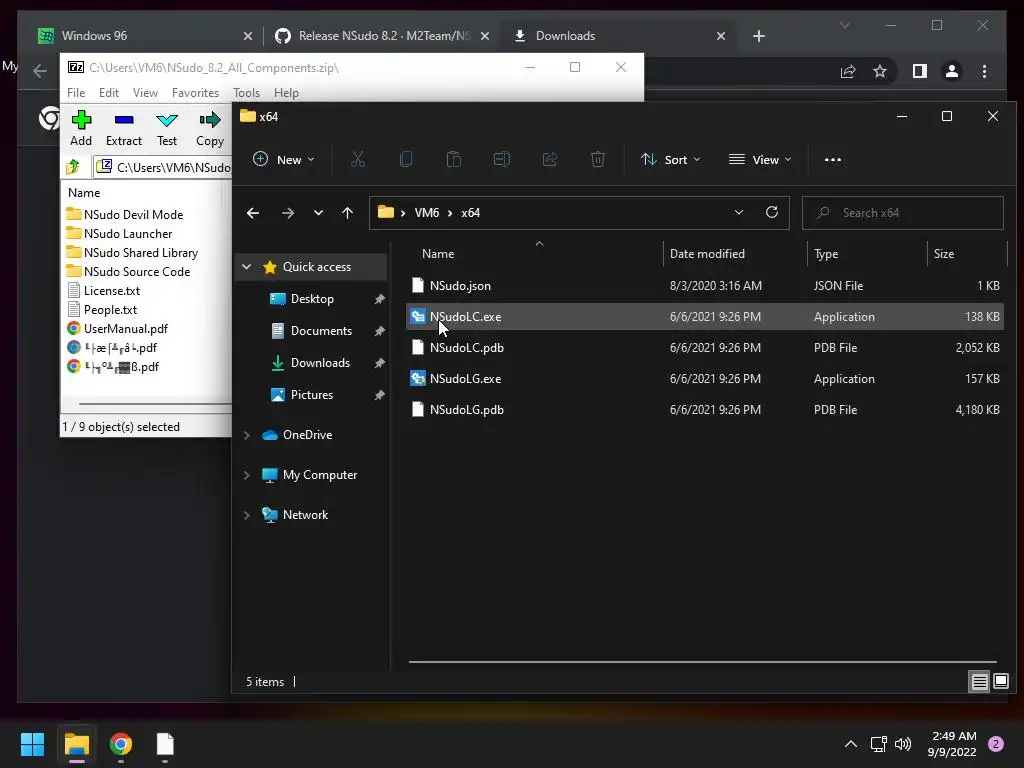Toggle the Chrome side panel
1024x768 pixels.
tap(920, 71)
